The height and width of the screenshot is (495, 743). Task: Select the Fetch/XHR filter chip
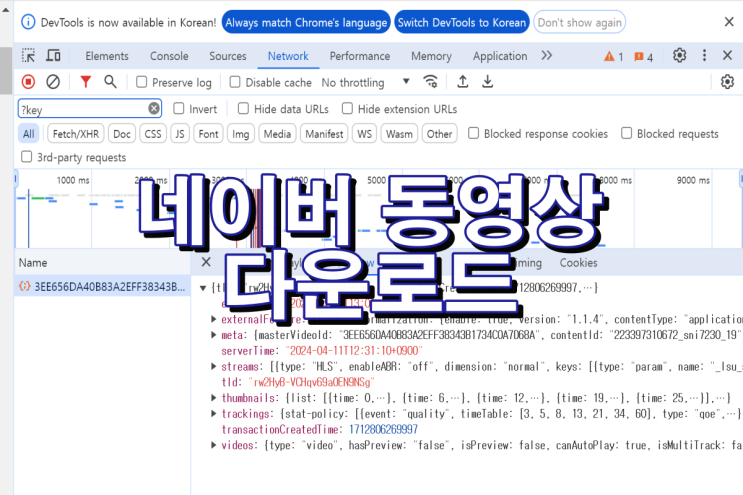pyautogui.click(x=75, y=134)
